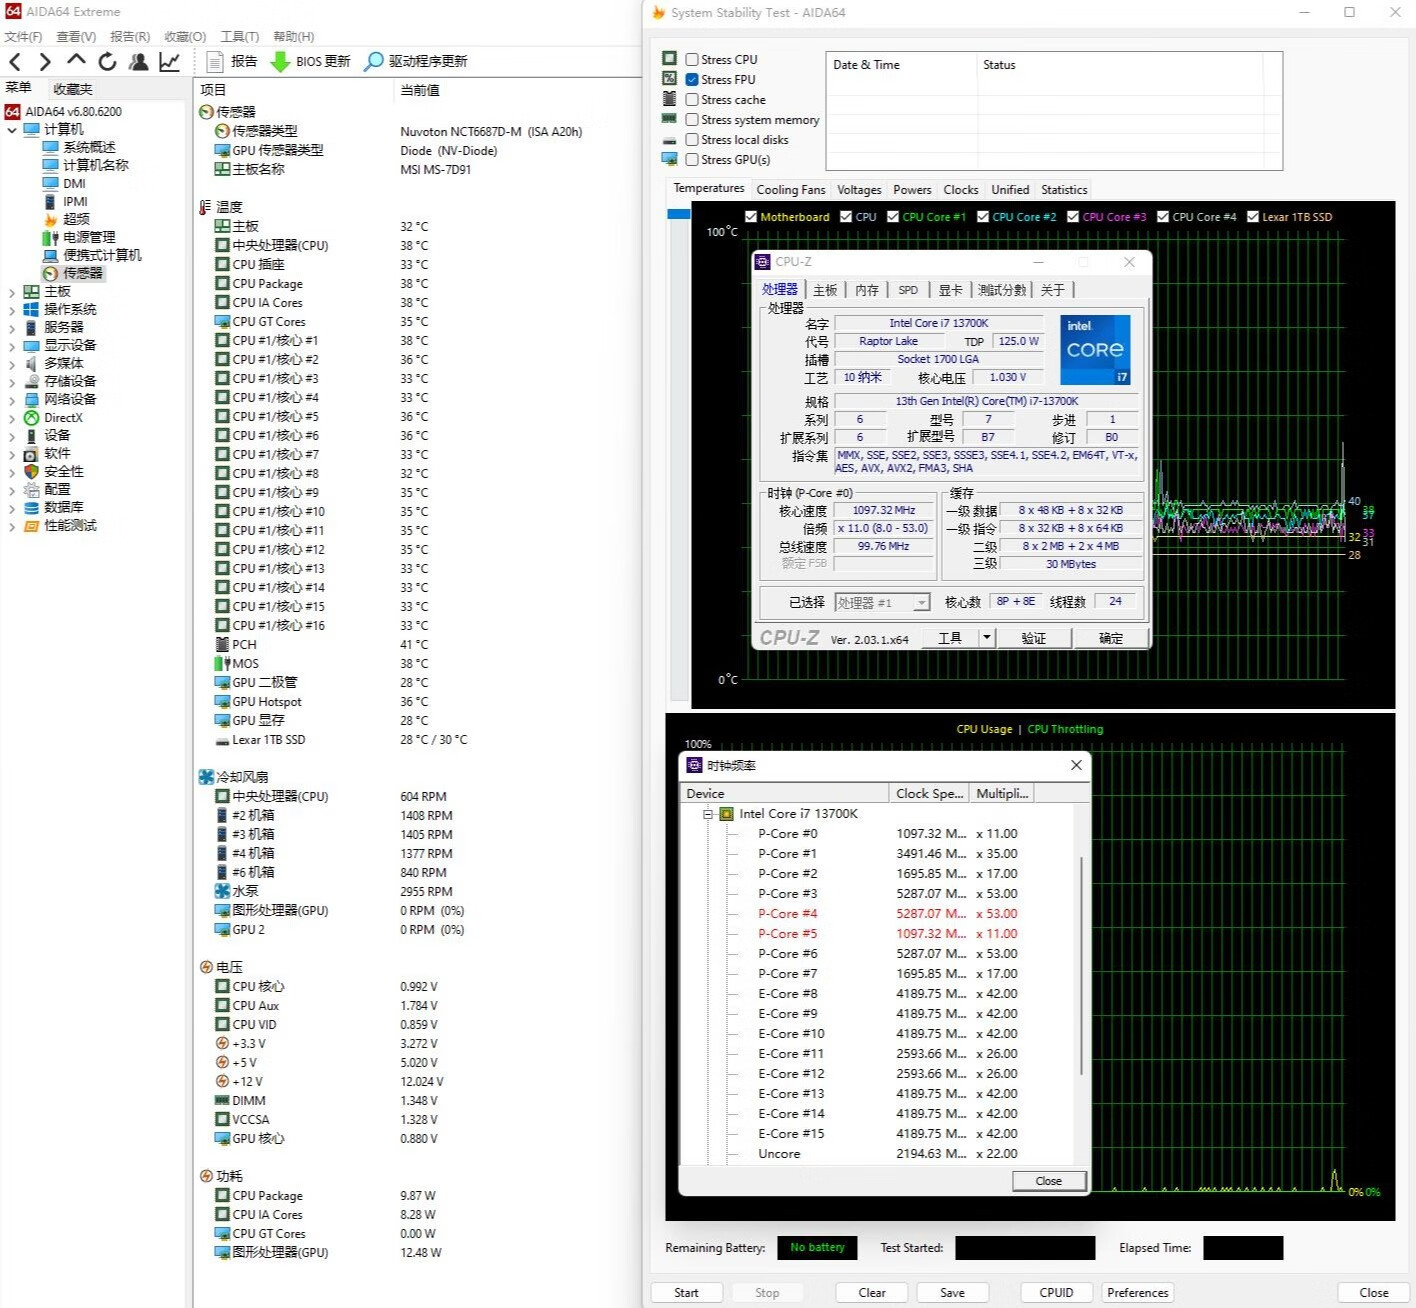Click the Up level arrow in AIDA64 toolbar

76,61
